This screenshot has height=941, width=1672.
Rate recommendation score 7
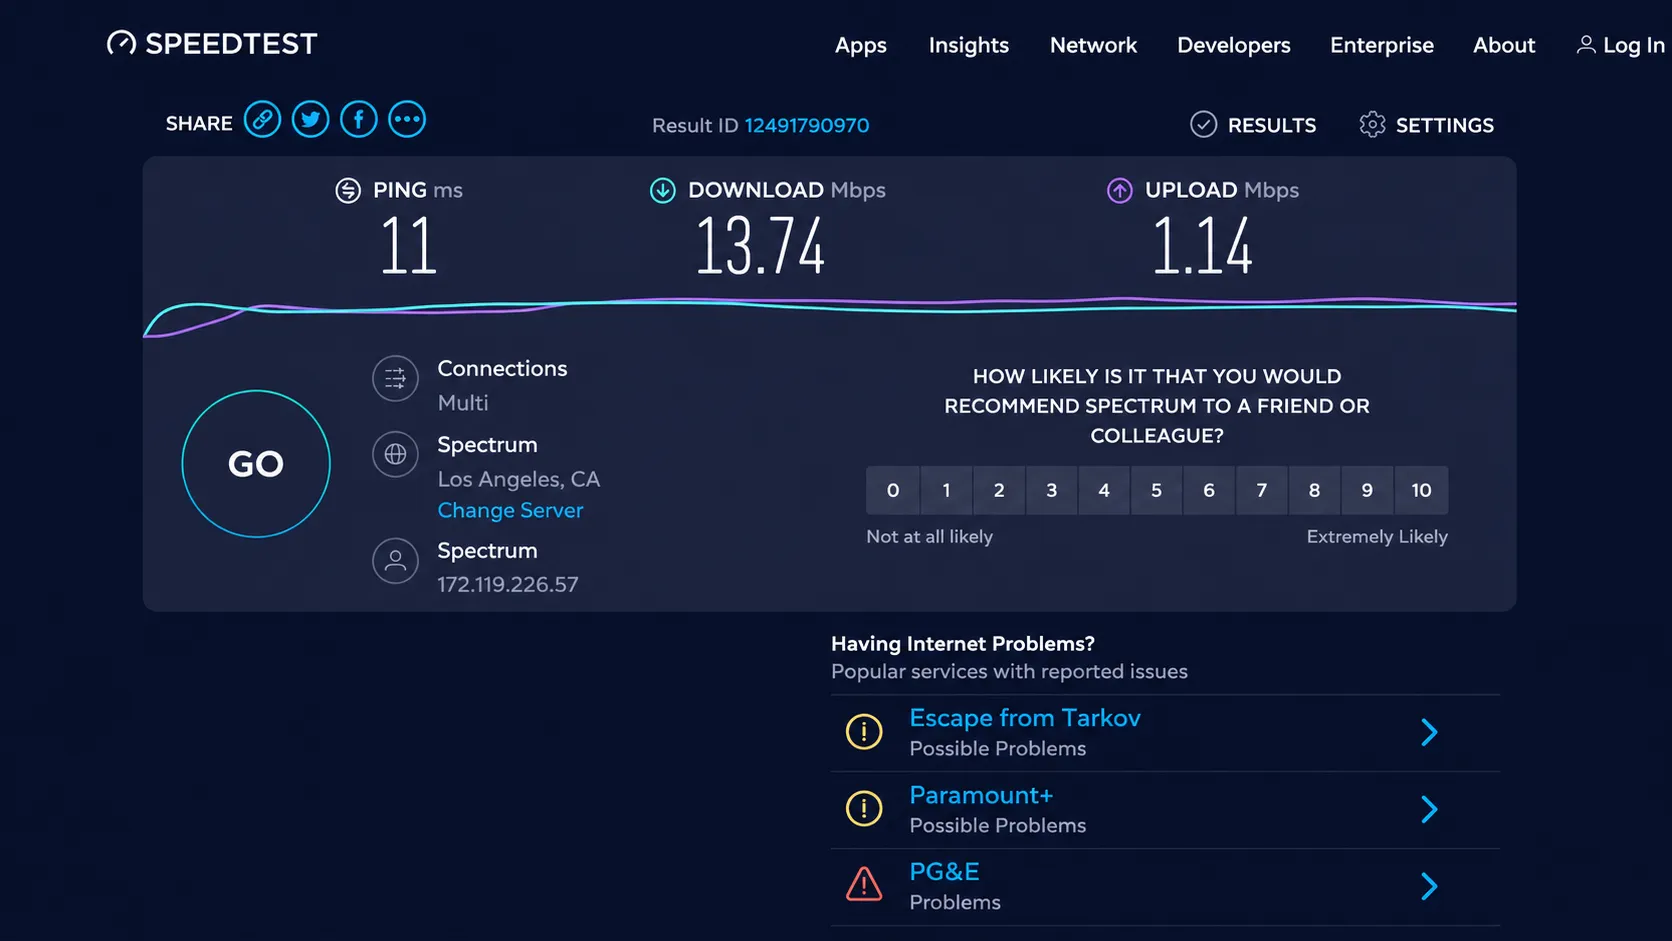(x=1262, y=490)
